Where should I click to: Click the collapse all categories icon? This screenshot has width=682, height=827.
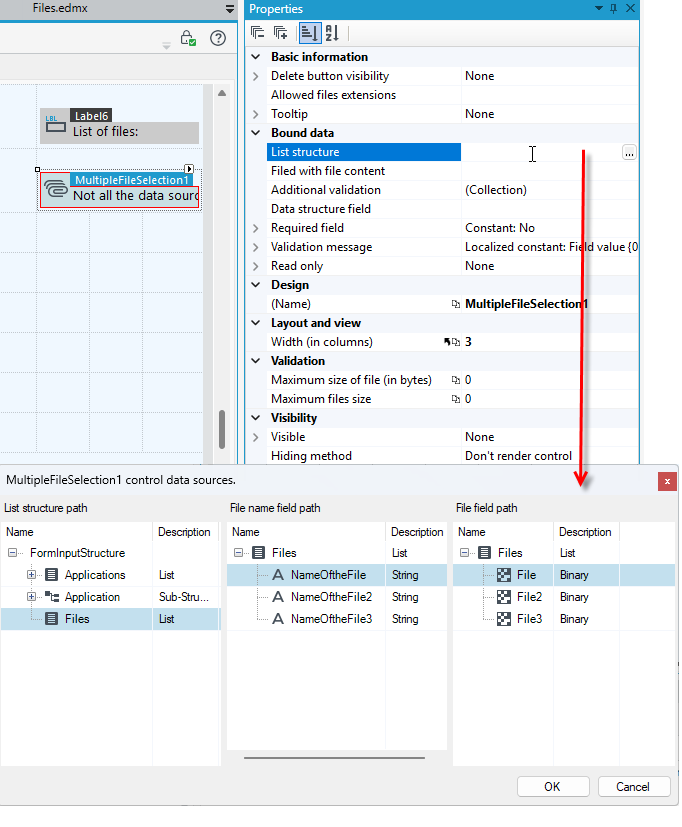pos(257,33)
